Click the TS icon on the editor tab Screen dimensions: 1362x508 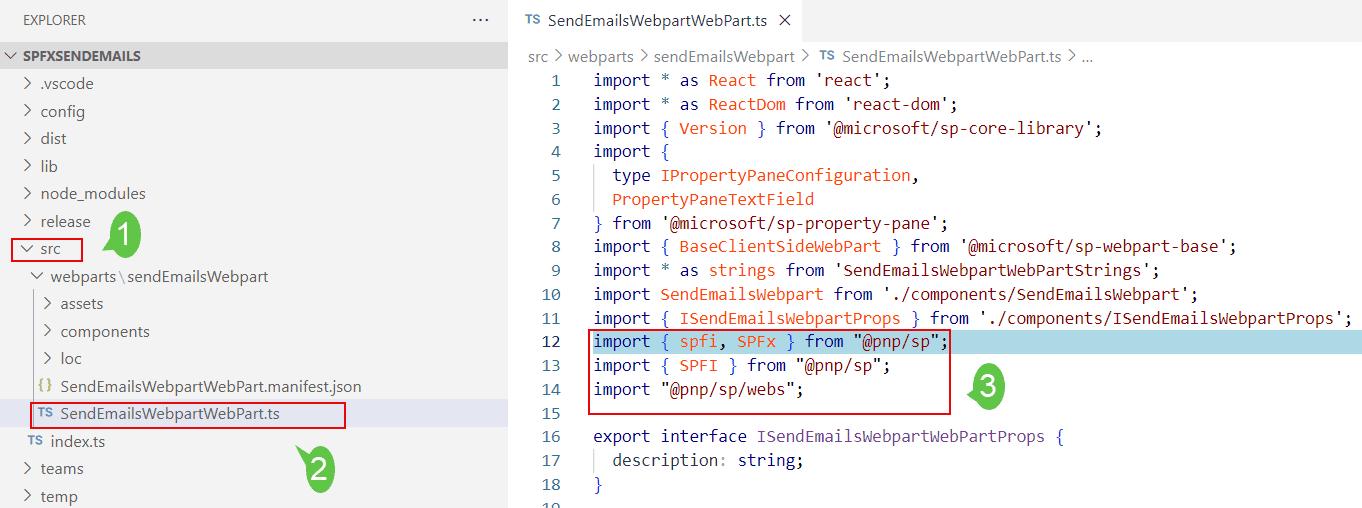coord(532,20)
